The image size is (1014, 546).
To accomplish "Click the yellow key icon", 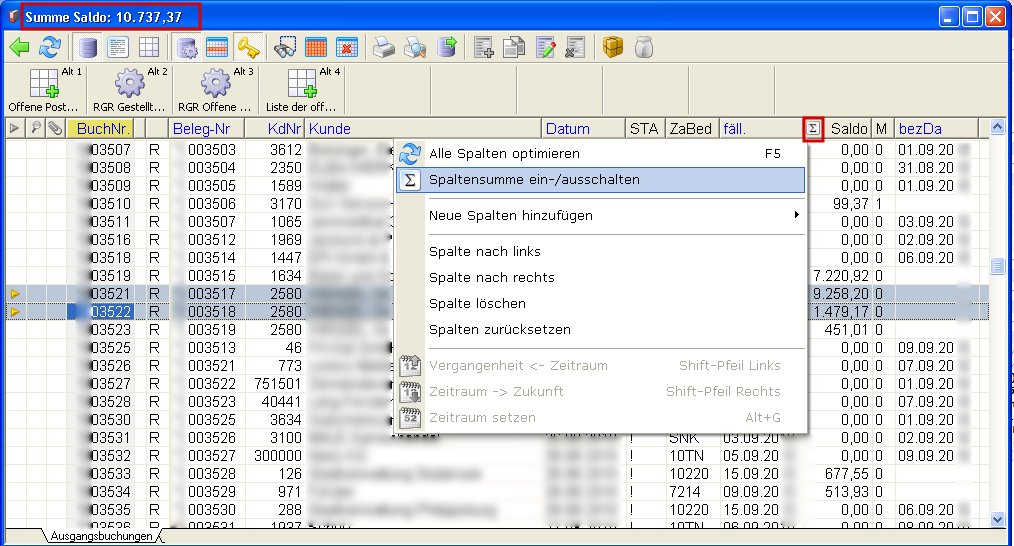I will 248,47.
